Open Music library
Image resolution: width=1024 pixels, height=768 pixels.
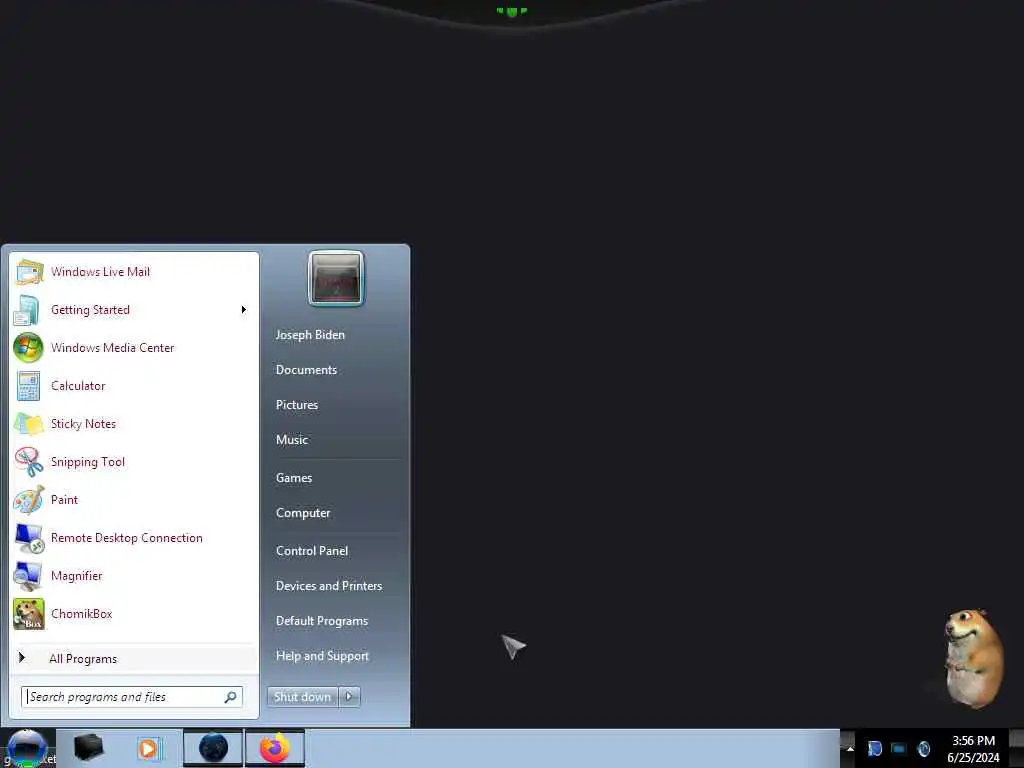(x=291, y=440)
